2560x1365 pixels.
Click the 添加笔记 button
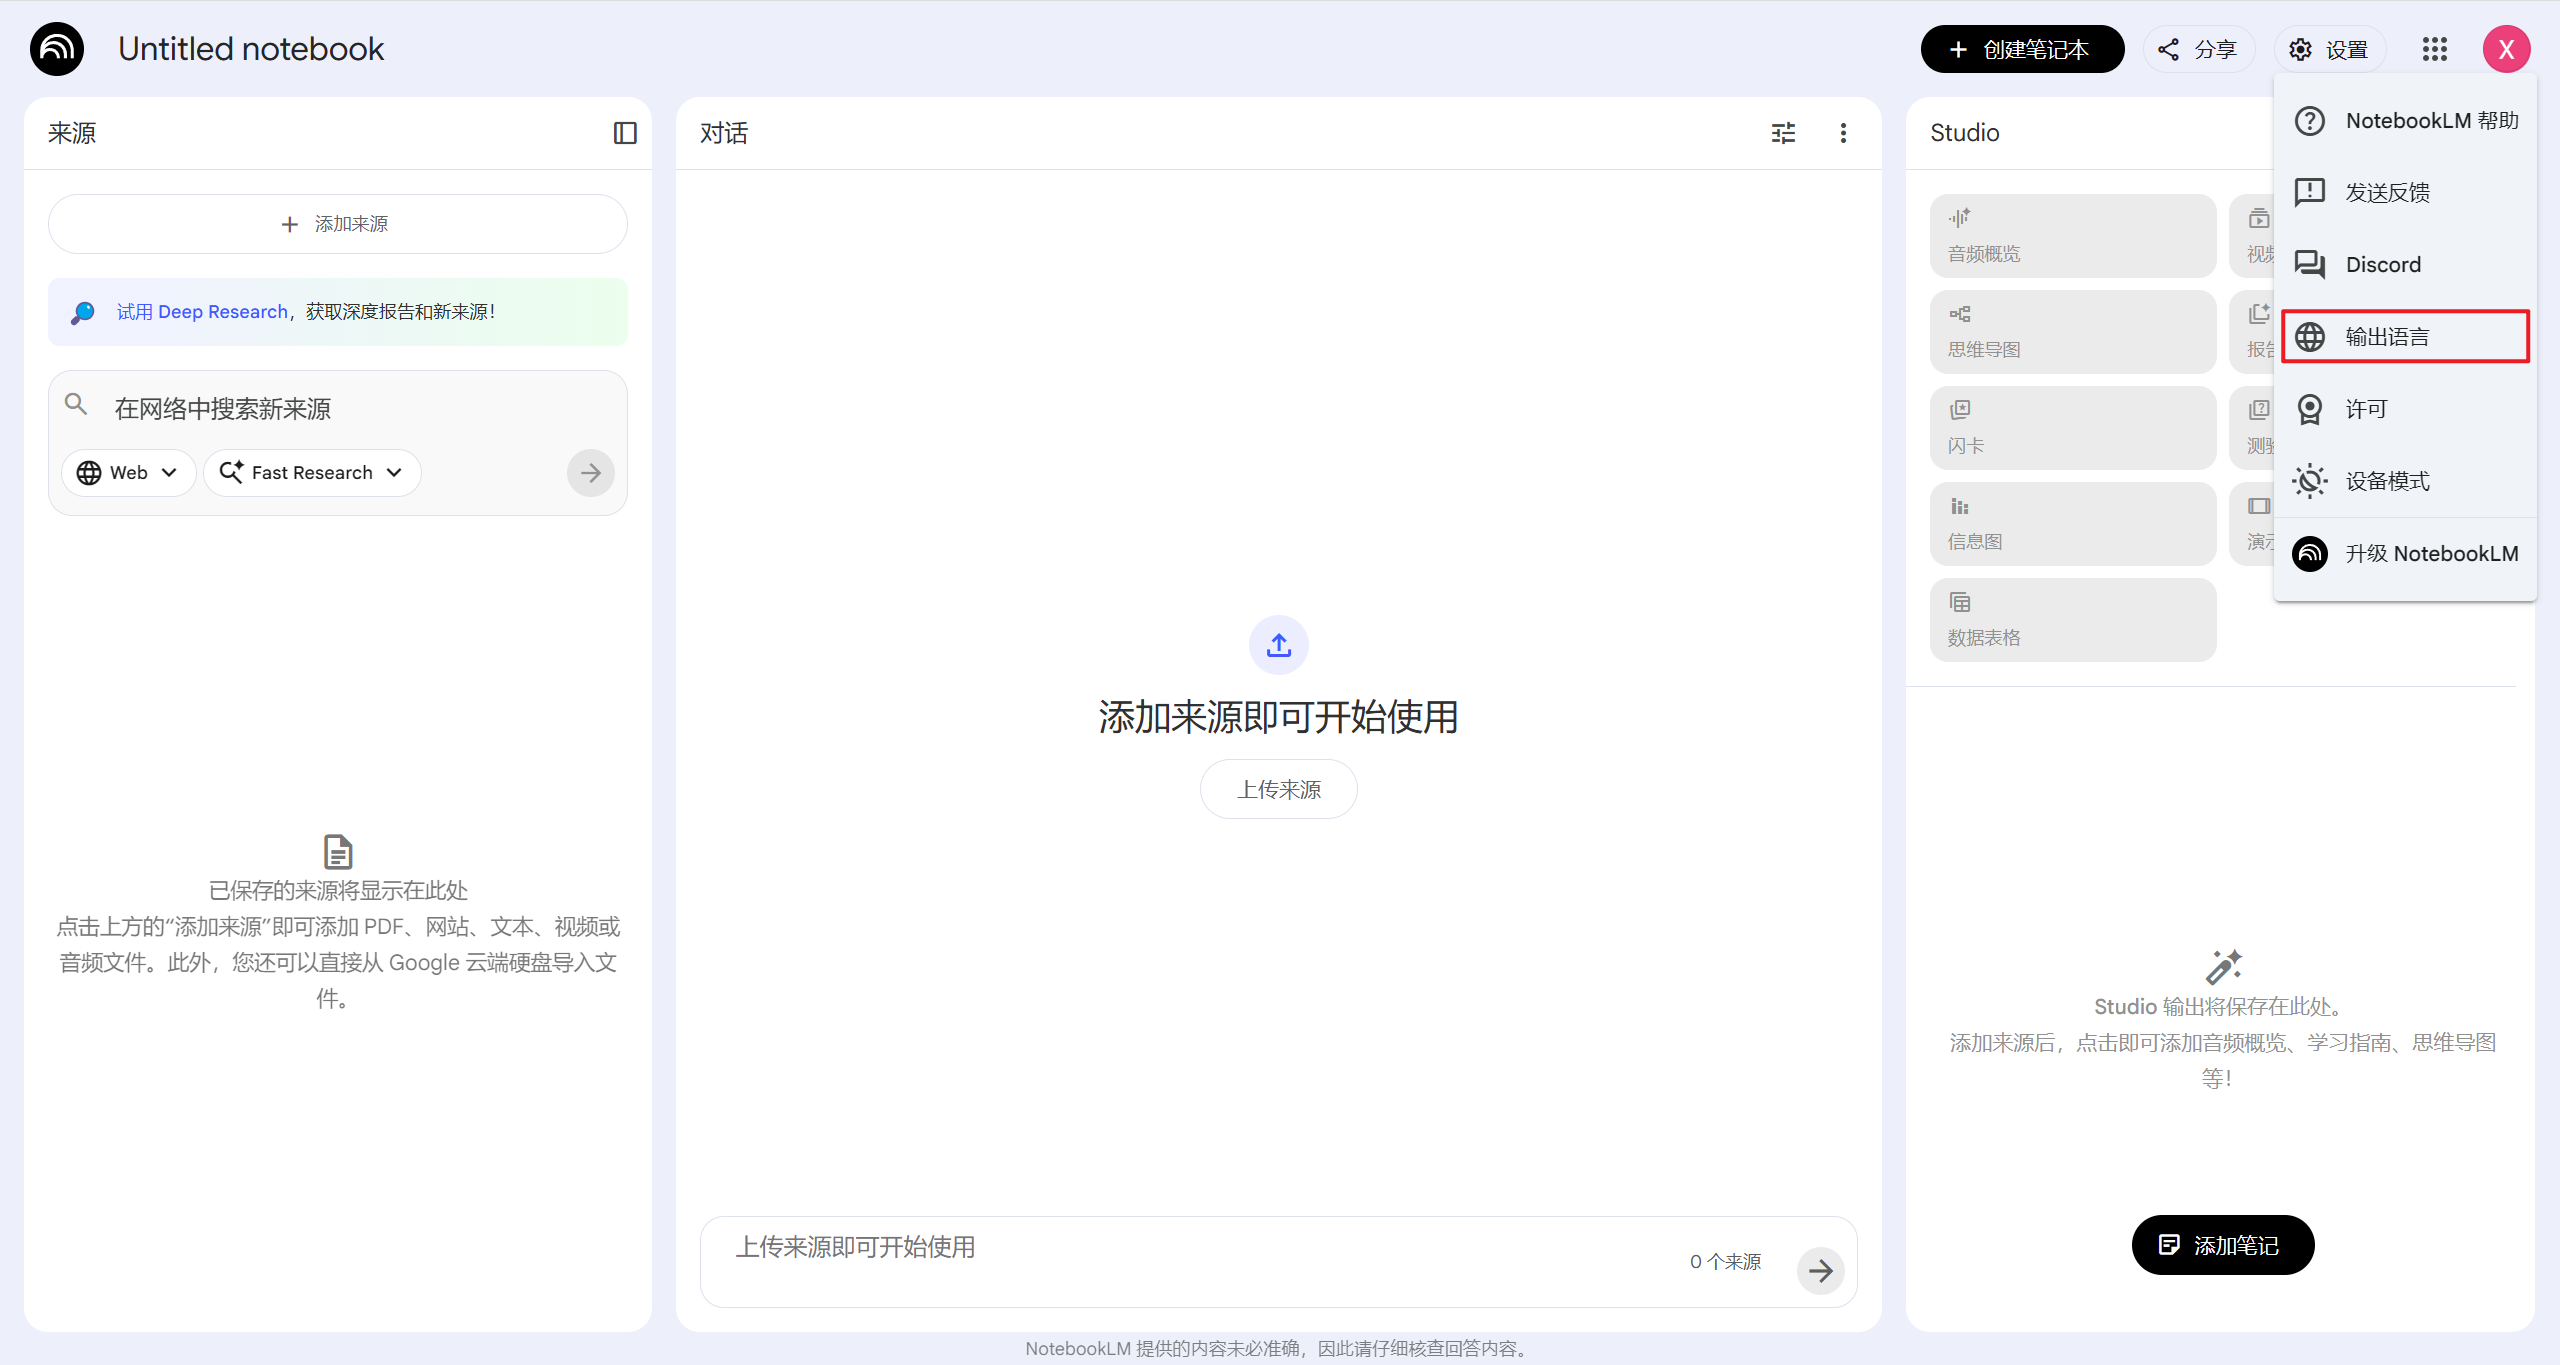[2222, 1245]
